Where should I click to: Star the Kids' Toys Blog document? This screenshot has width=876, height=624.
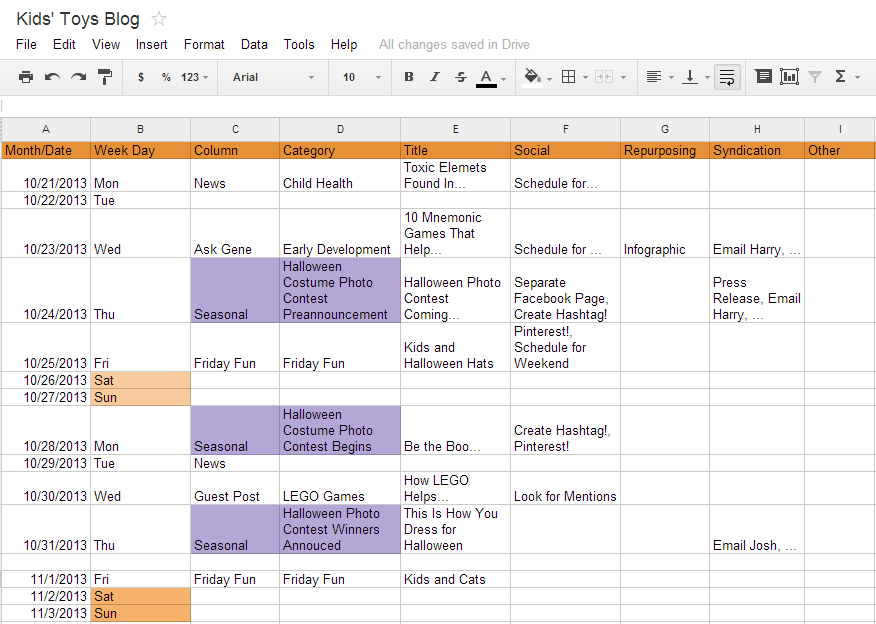tap(159, 19)
